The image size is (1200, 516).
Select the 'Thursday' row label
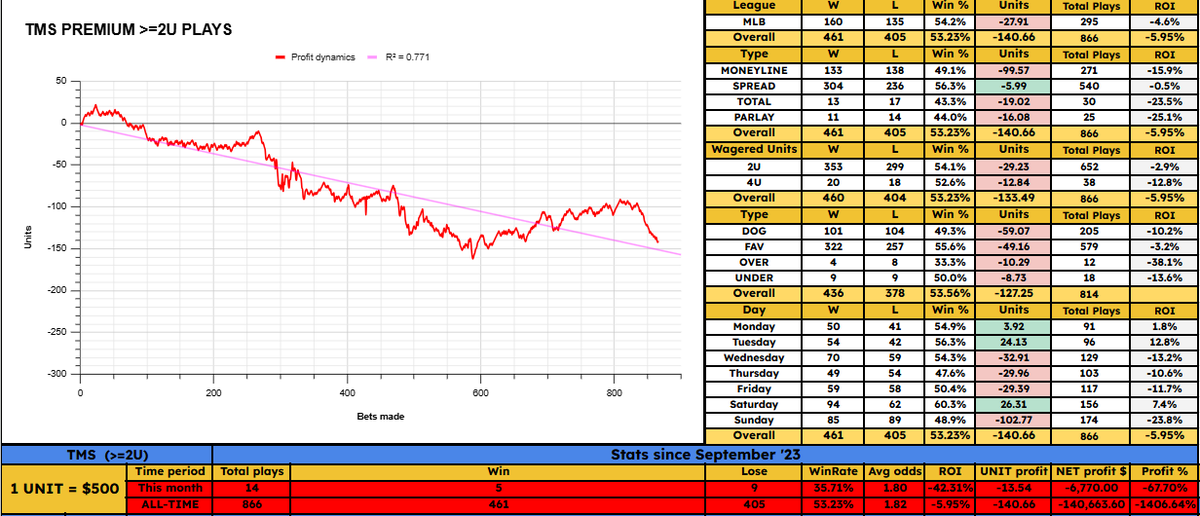(754, 373)
